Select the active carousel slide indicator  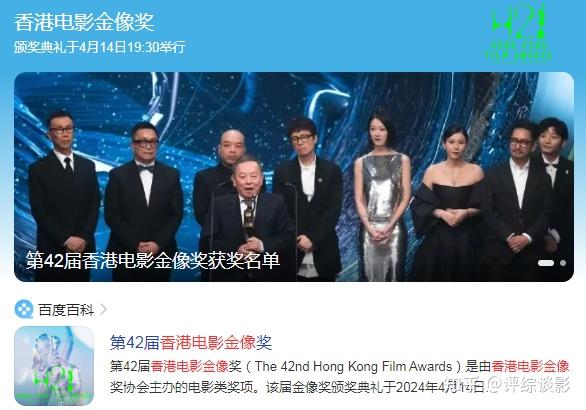[x=546, y=263]
